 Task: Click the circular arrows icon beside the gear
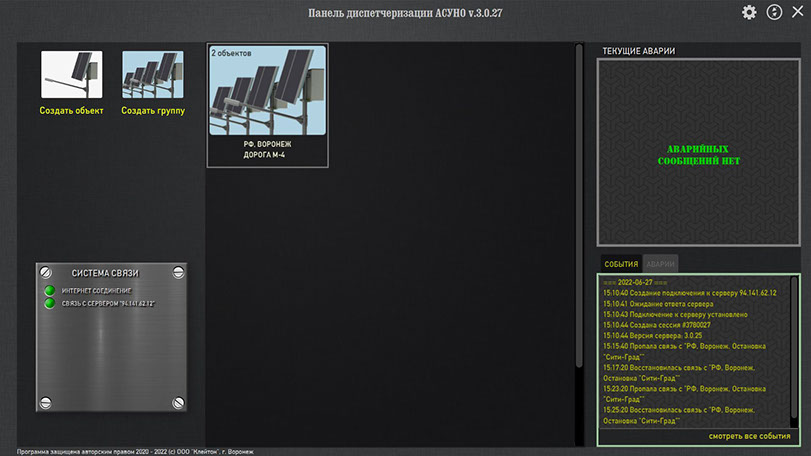click(774, 12)
